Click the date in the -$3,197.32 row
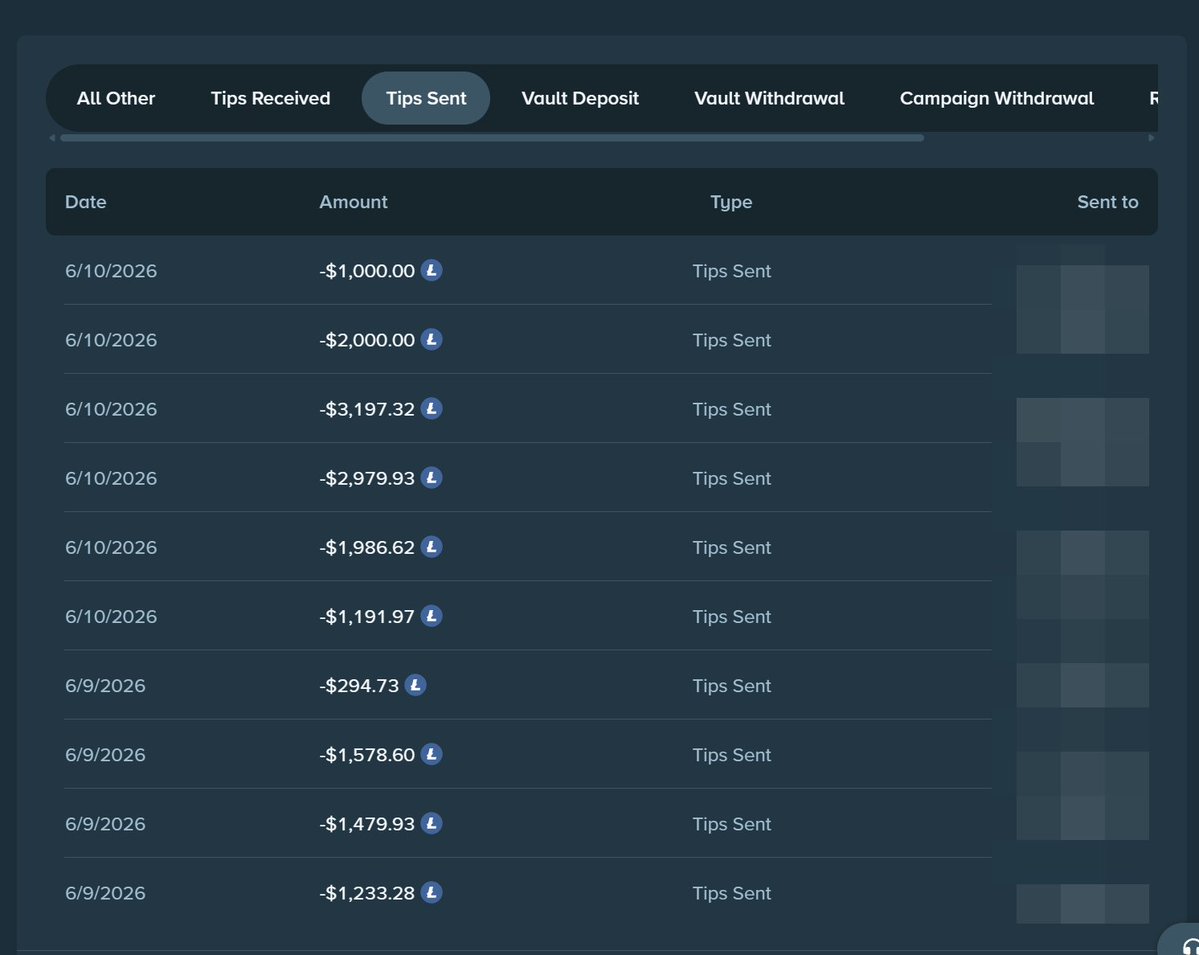The image size is (1199, 955). pos(111,410)
